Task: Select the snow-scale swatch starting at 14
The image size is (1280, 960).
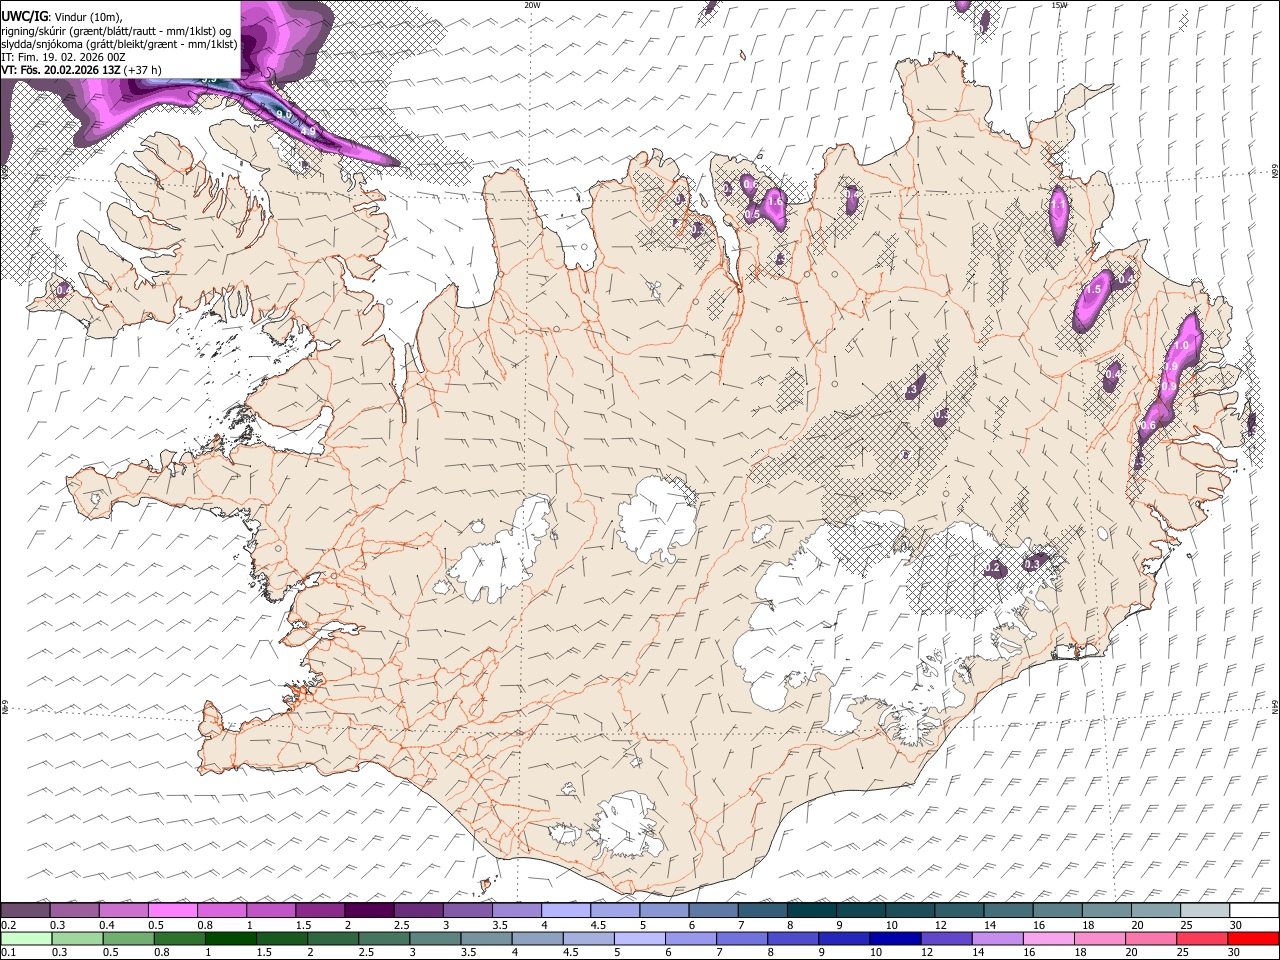Action: (1009, 910)
